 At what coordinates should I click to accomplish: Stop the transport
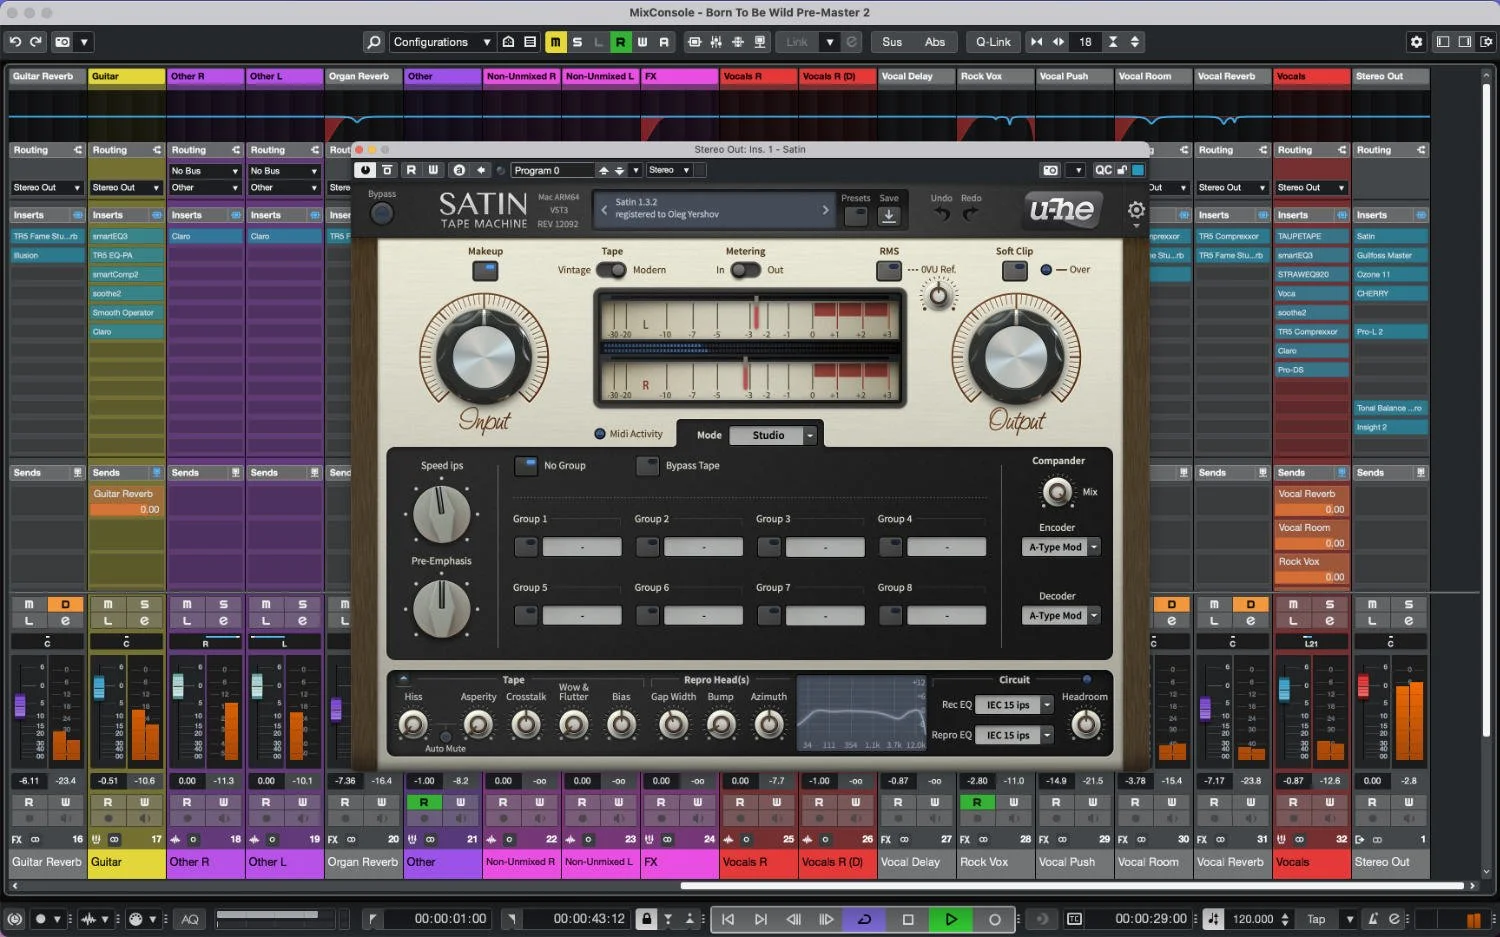click(908, 919)
